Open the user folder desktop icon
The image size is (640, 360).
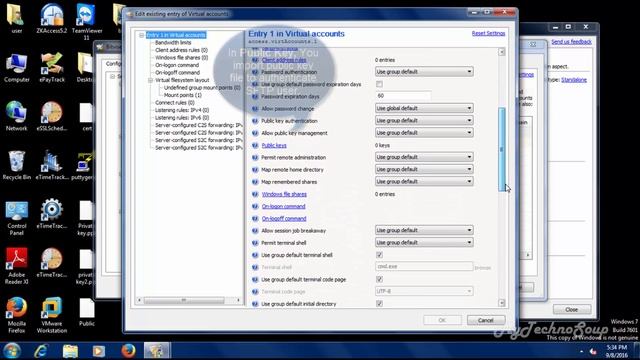click(17, 18)
